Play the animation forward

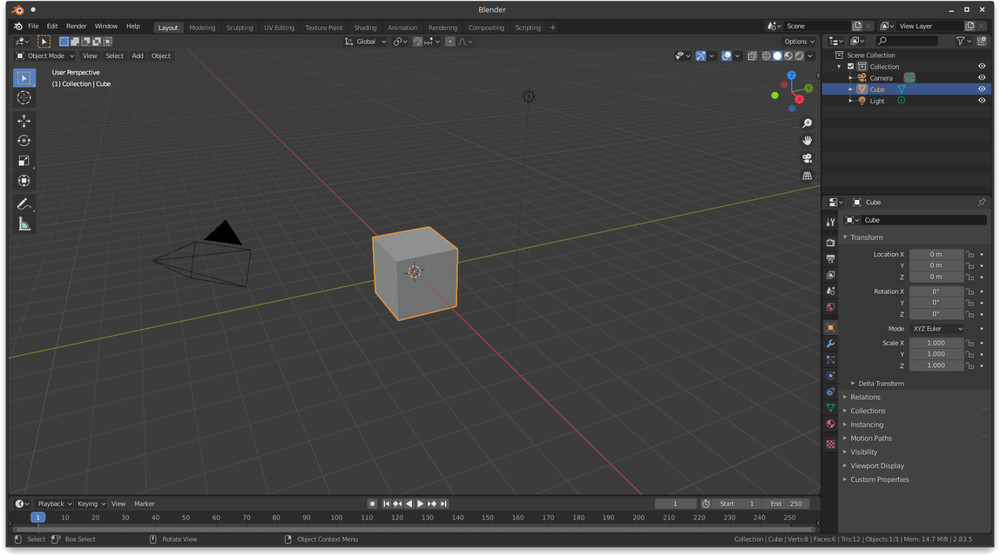[x=420, y=504]
